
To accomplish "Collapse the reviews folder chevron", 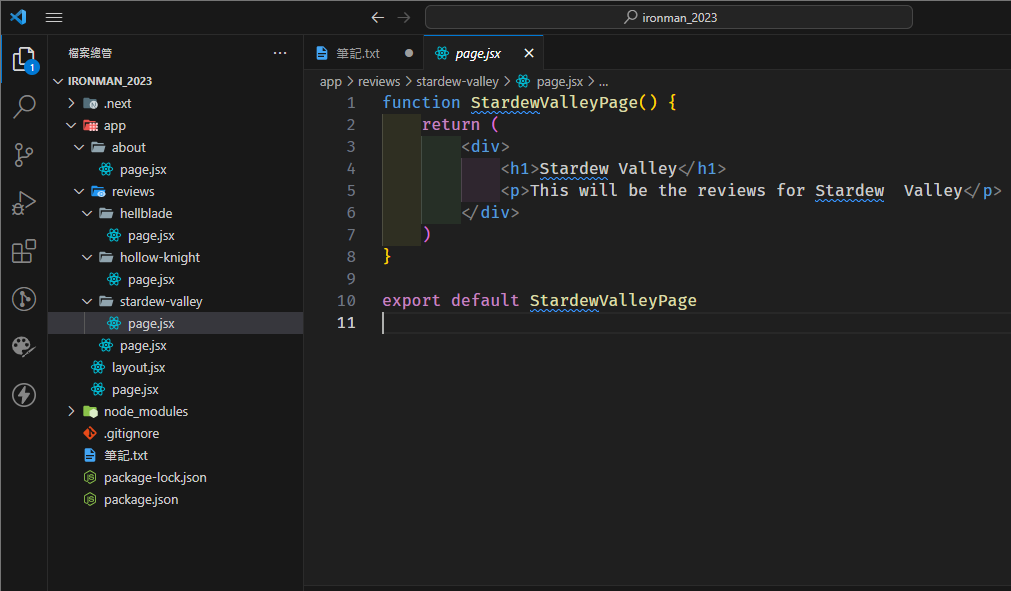I will pyautogui.click(x=79, y=191).
